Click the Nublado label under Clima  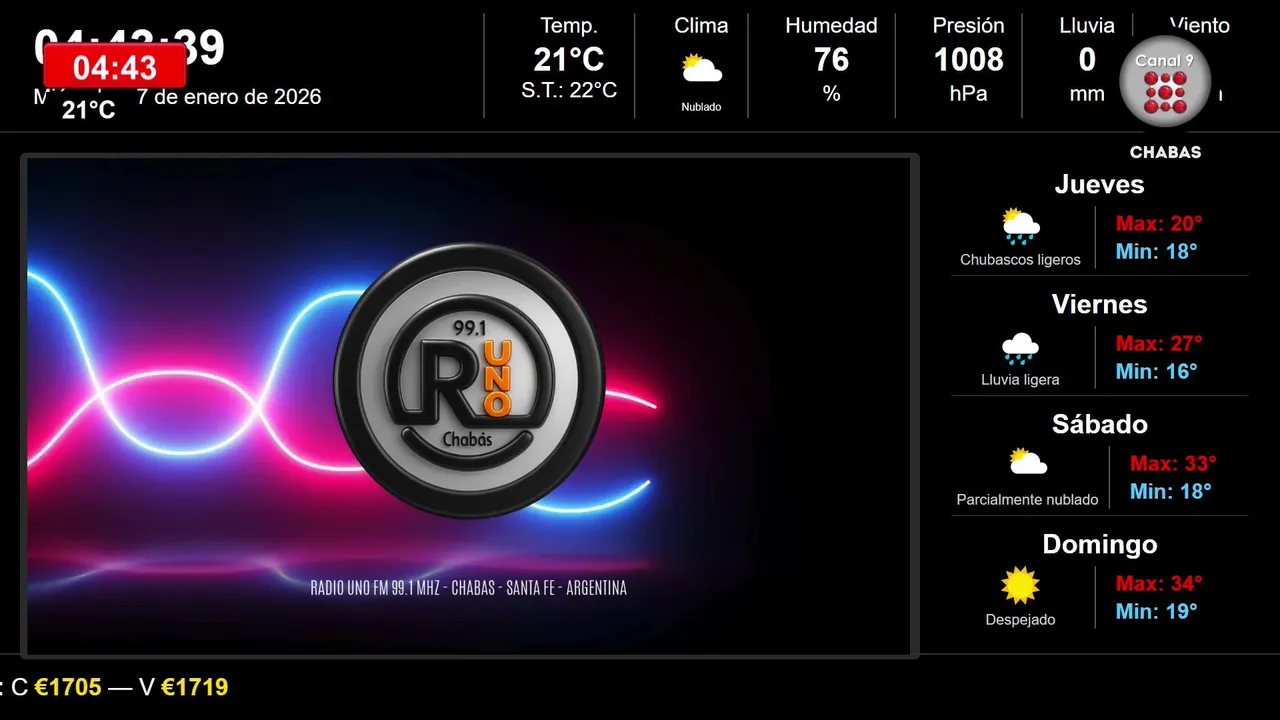pyautogui.click(x=701, y=107)
